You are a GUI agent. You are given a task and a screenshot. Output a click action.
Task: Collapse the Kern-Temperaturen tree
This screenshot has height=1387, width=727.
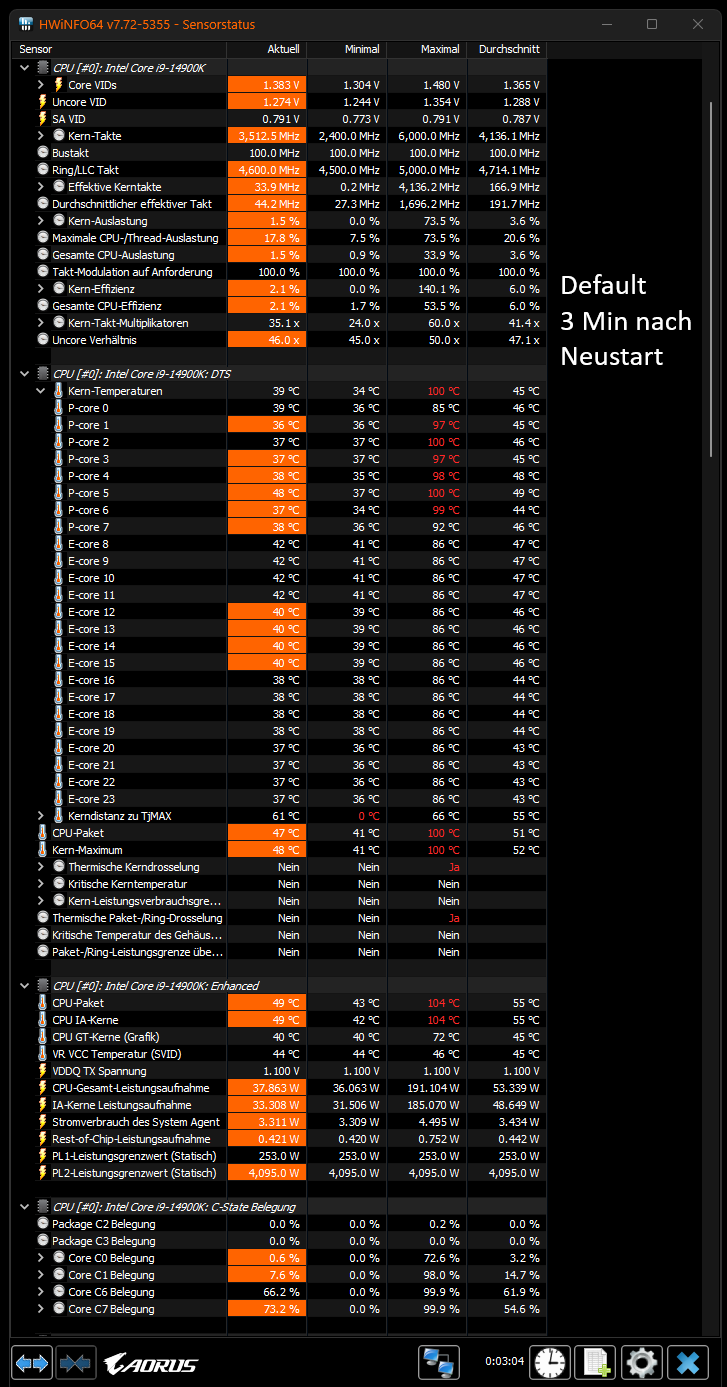tap(41, 391)
